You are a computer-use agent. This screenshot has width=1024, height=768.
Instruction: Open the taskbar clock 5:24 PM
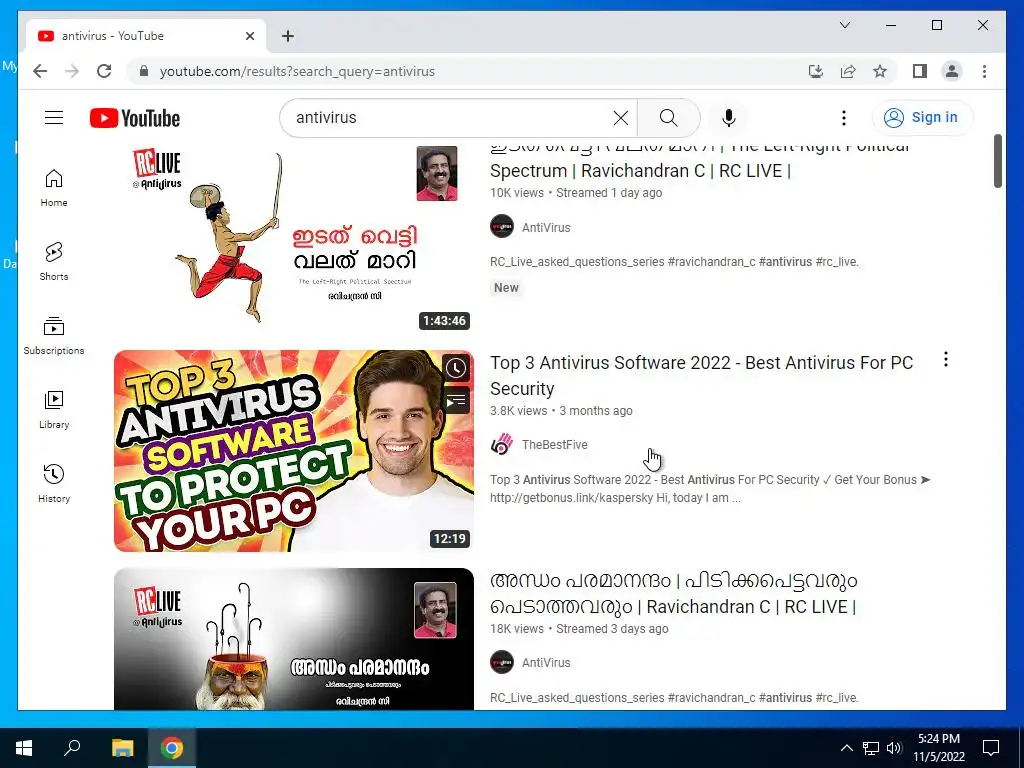pos(939,748)
